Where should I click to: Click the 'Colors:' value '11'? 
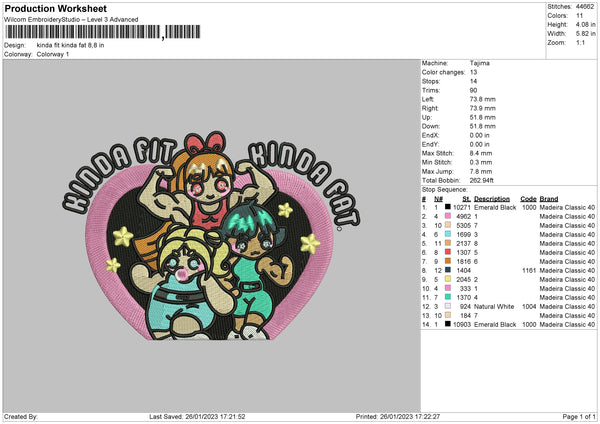tap(579, 16)
